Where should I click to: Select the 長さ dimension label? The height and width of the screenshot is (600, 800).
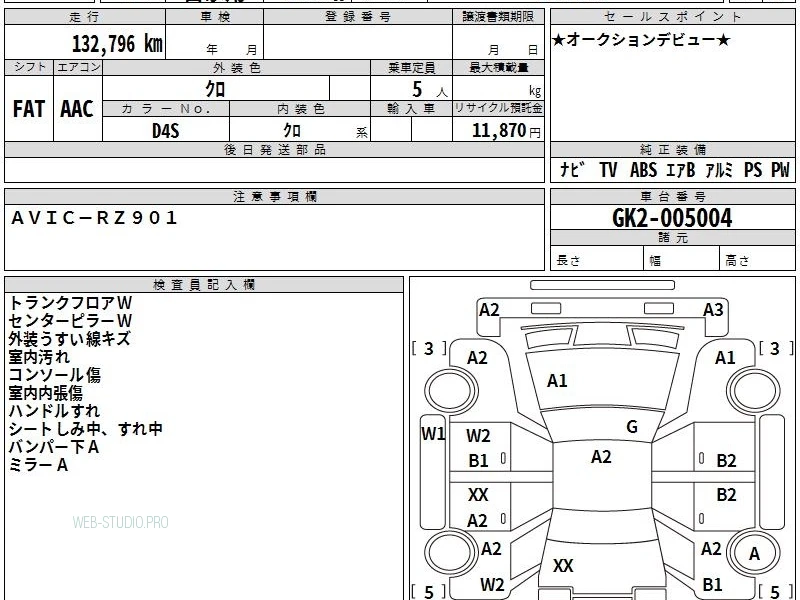click(x=568, y=260)
